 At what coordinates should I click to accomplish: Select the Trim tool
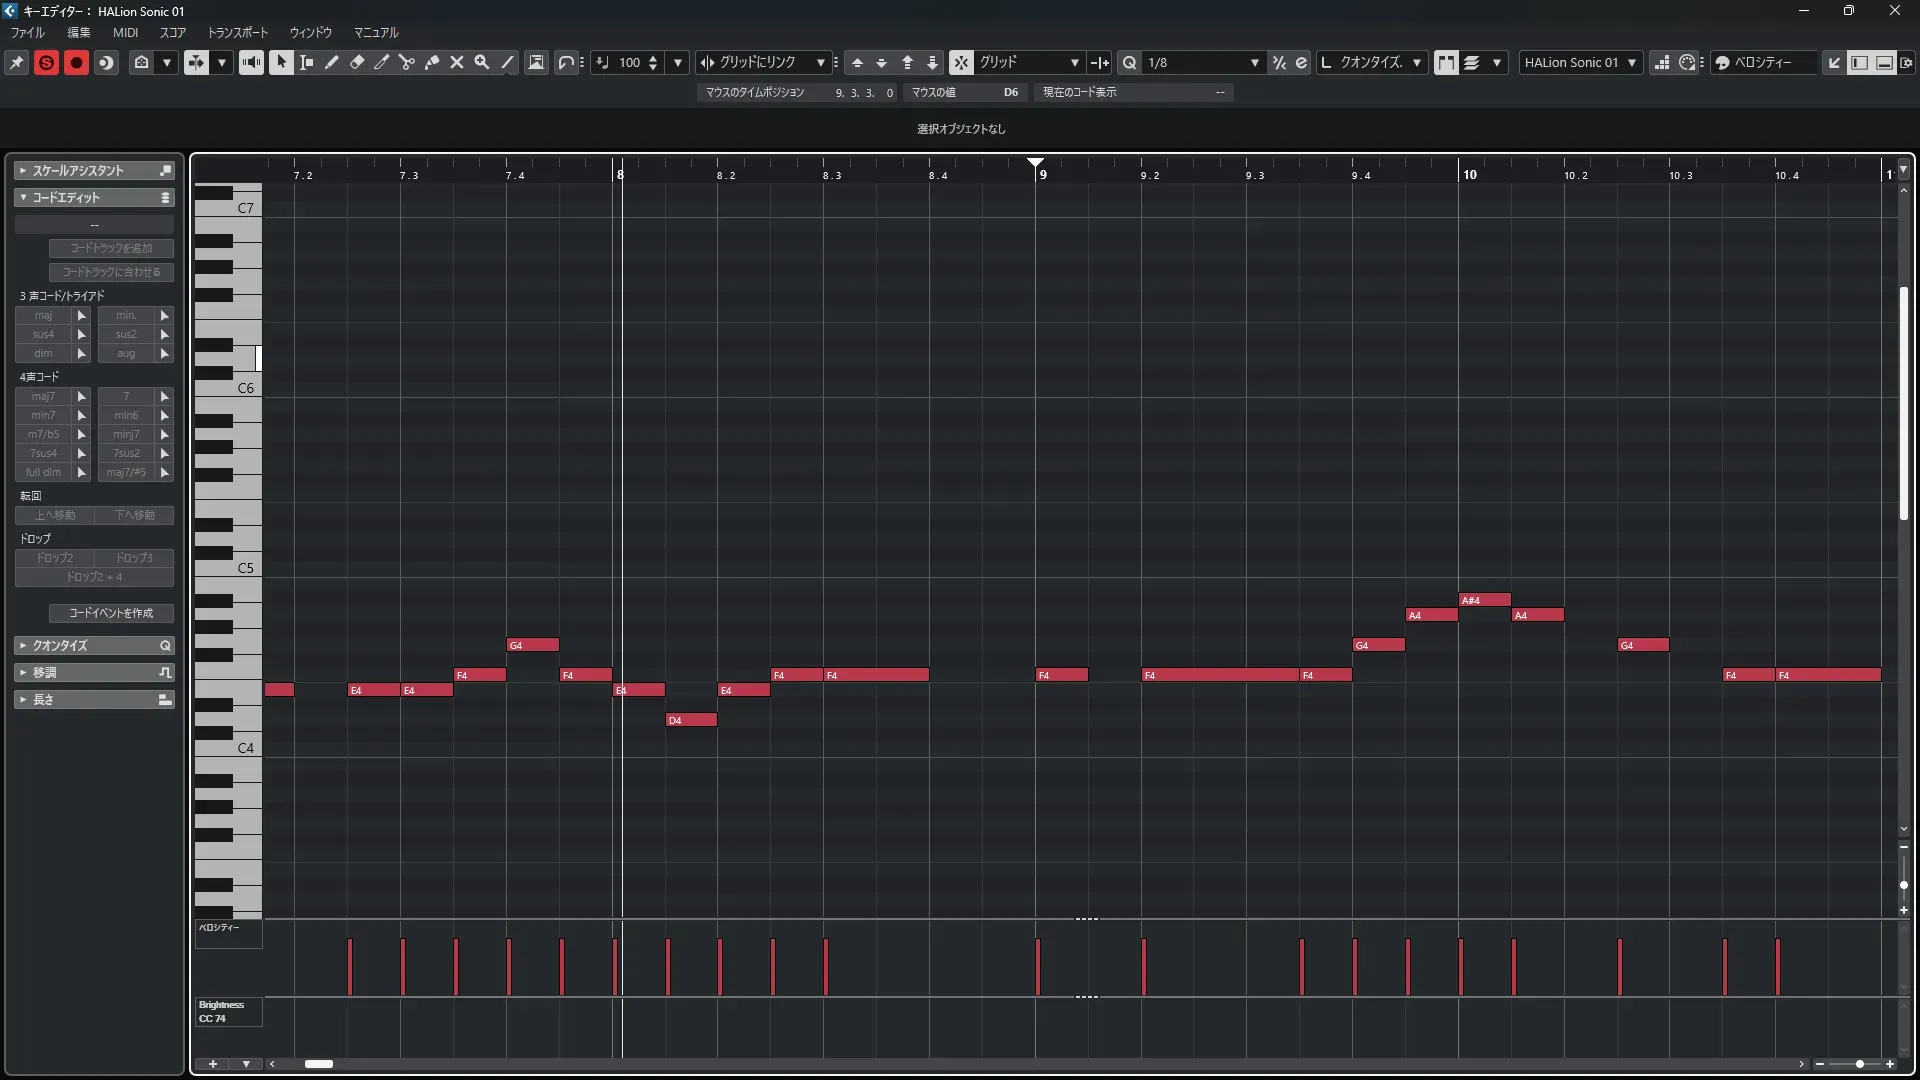(382, 62)
